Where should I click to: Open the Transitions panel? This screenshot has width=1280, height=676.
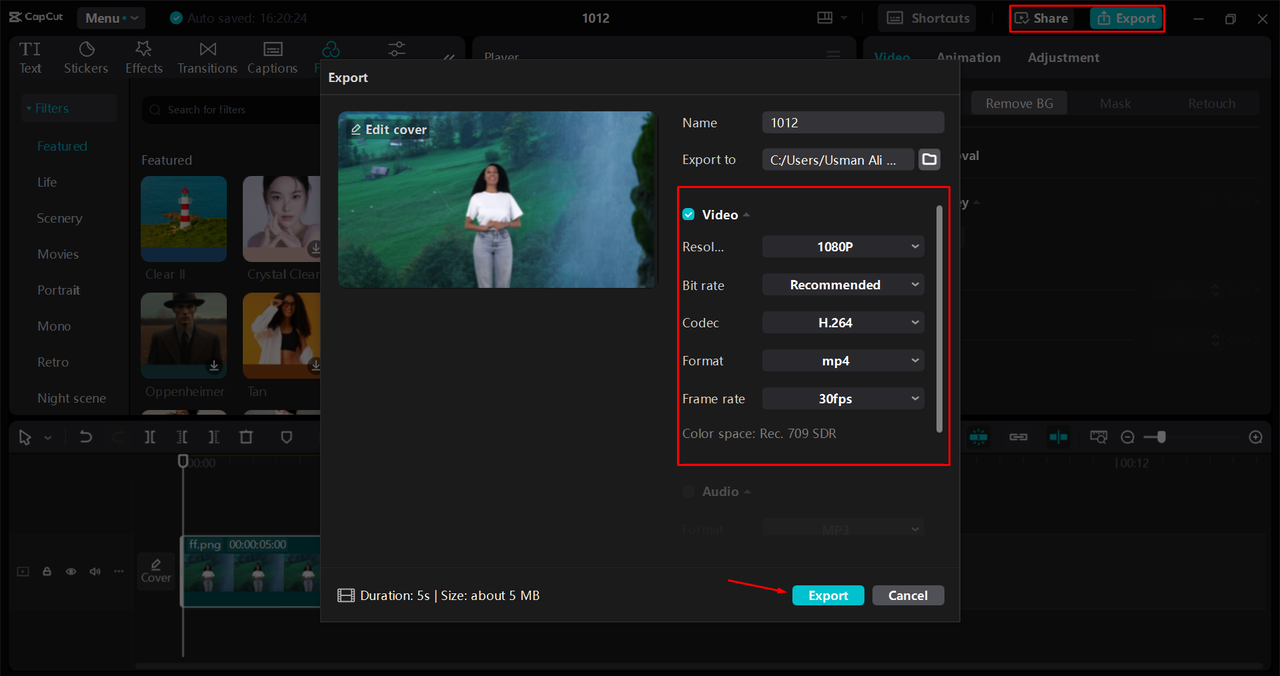(207, 58)
